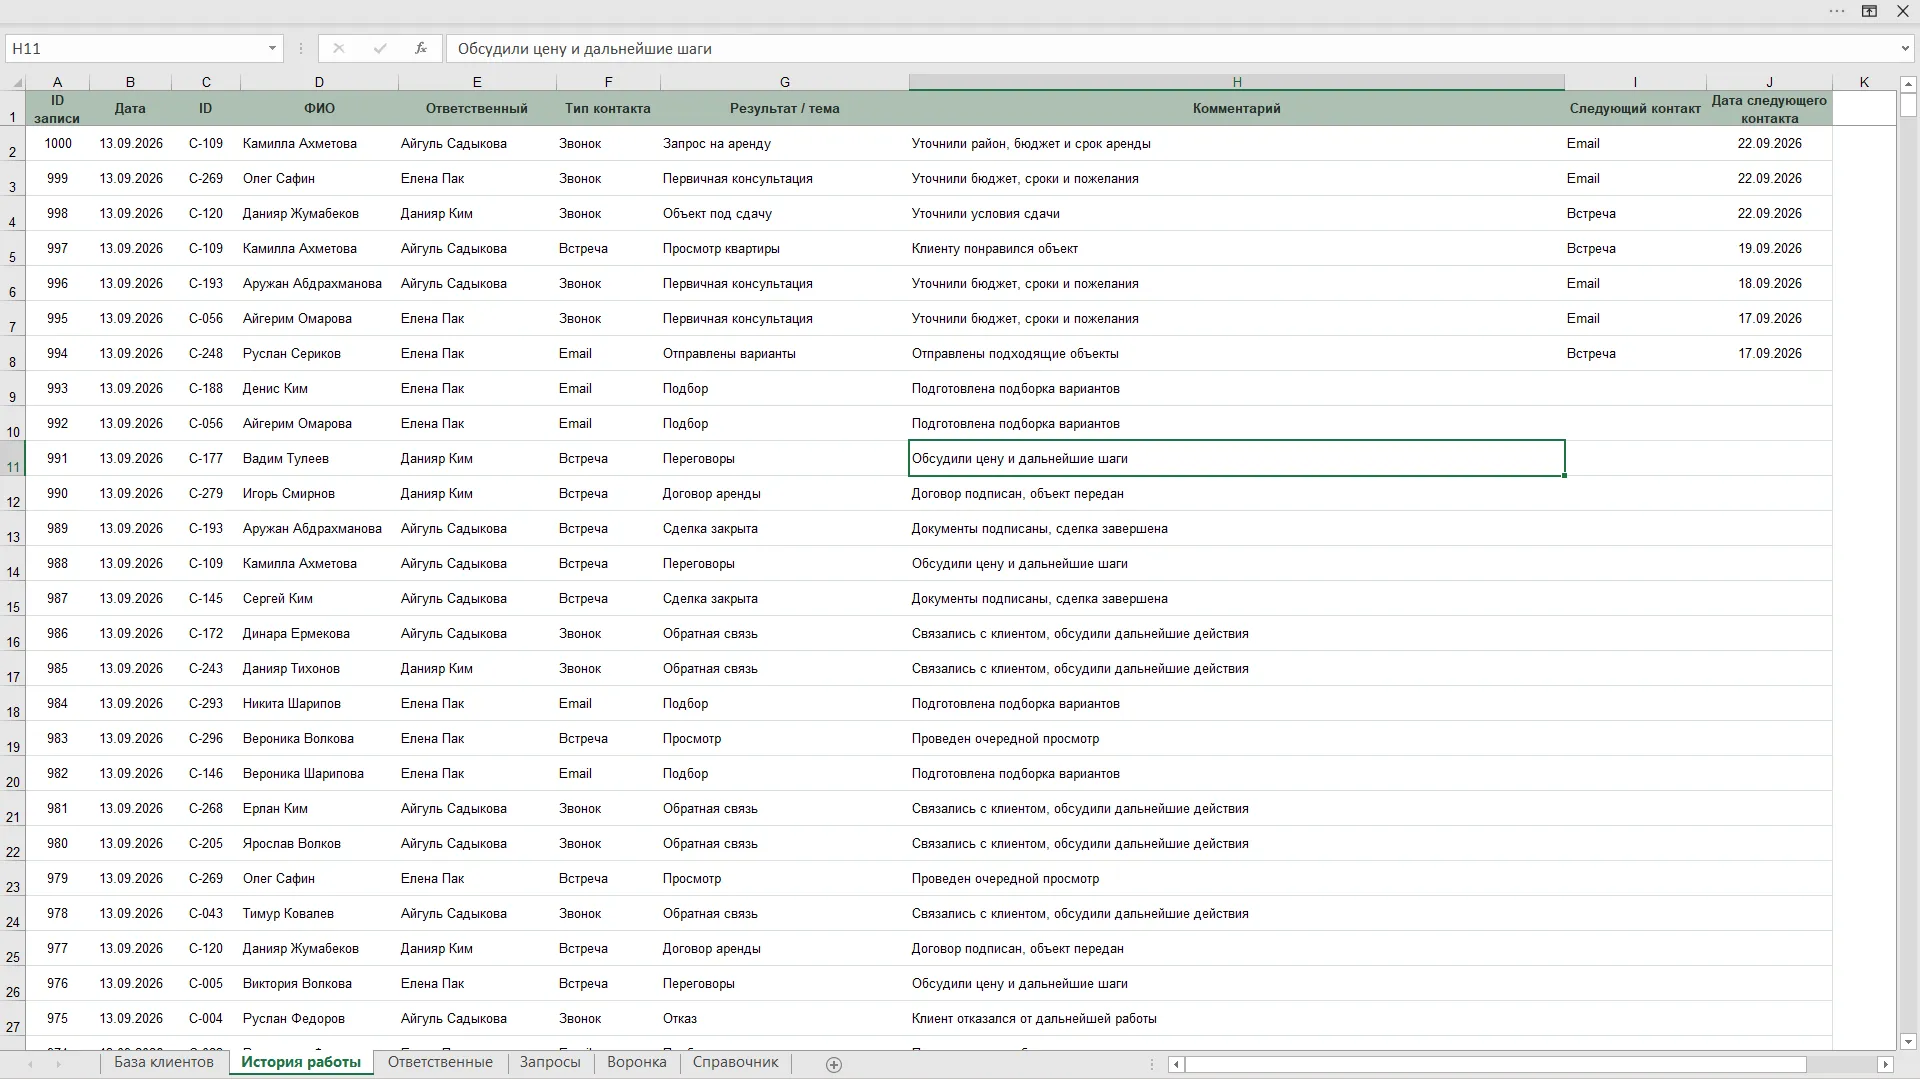Click the horizontal scrollbar thumb
1920x1080 pixels.
(1496, 1065)
